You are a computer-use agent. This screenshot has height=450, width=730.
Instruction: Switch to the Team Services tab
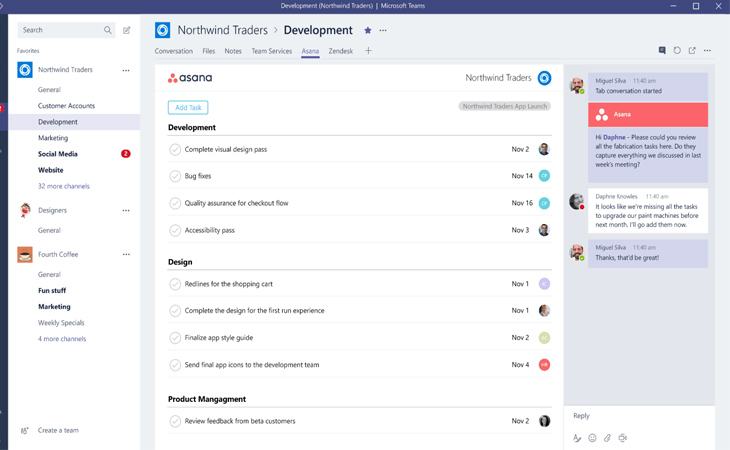(271, 51)
